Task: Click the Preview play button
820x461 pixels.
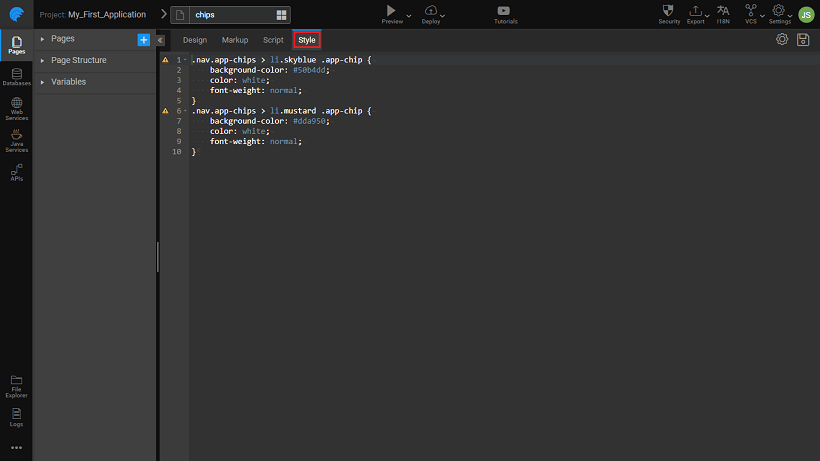Action: (x=392, y=11)
